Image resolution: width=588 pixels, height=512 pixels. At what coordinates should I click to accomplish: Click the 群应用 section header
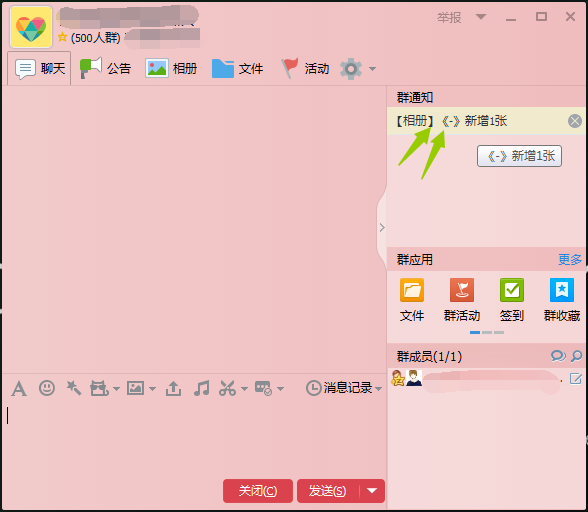414,259
